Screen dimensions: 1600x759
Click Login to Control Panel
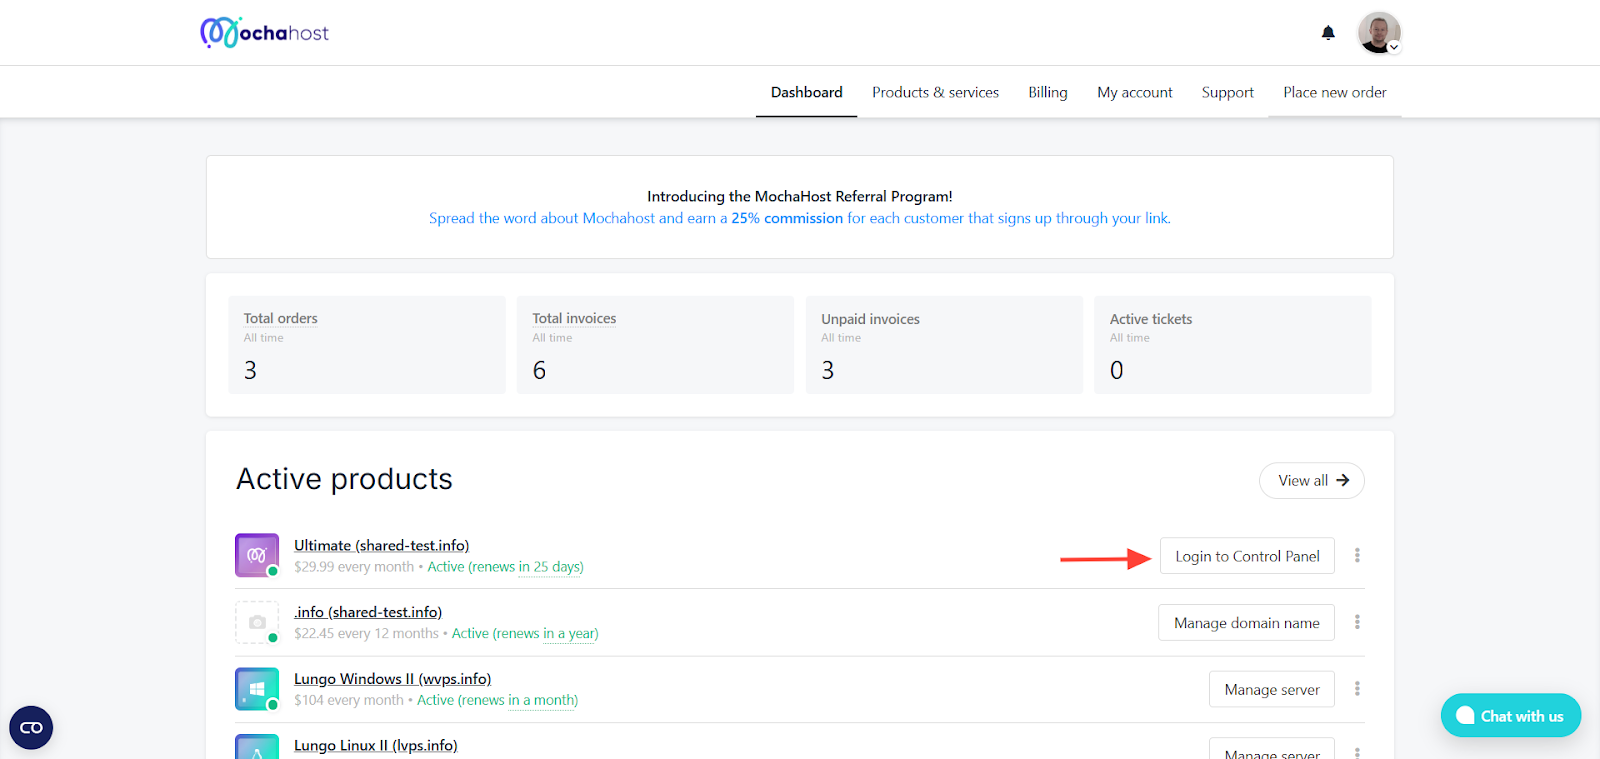pyautogui.click(x=1247, y=556)
